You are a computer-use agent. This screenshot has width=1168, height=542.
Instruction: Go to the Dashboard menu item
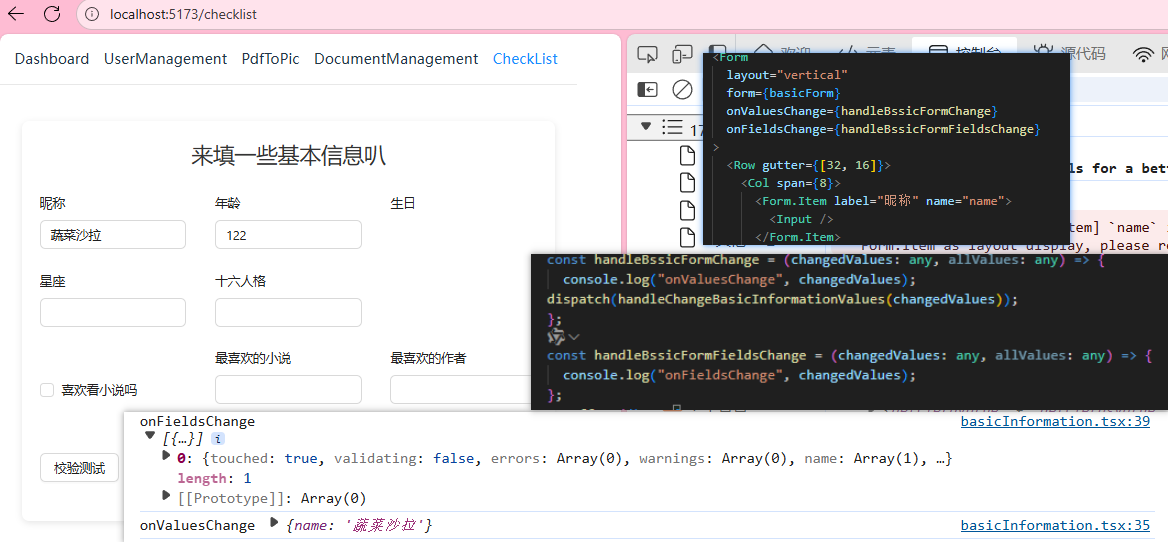pos(52,59)
